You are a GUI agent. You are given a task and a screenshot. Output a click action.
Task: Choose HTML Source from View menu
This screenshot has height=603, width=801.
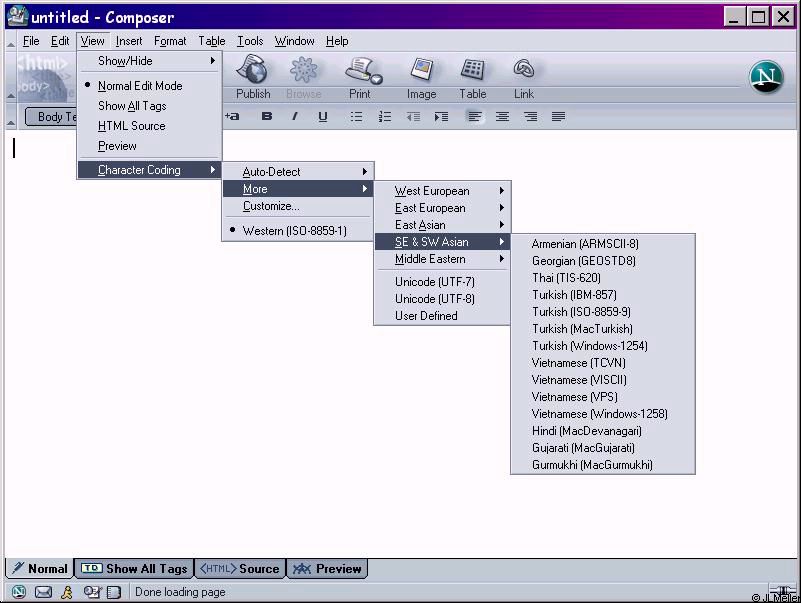tap(150, 126)
